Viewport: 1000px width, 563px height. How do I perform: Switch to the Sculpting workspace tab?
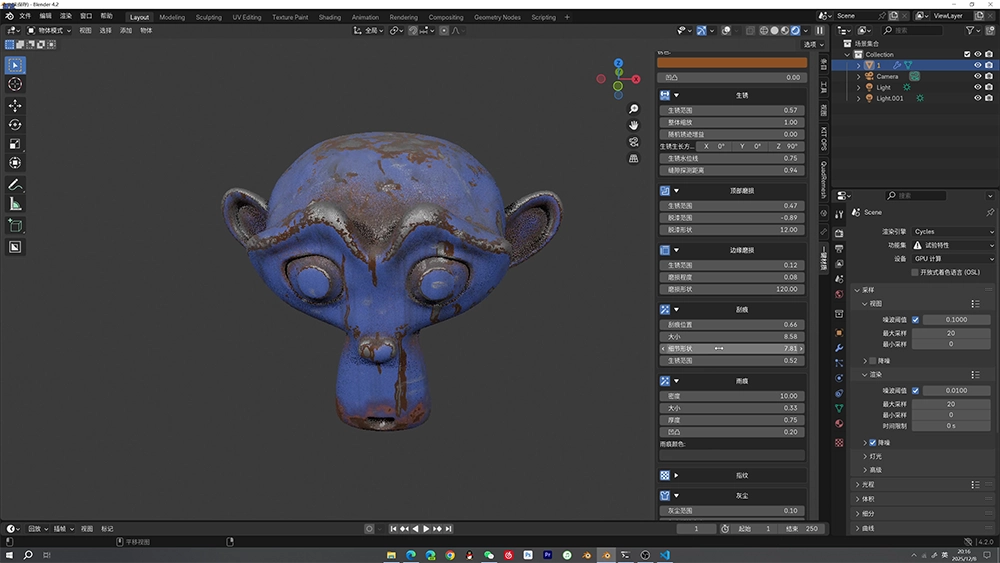[209, 17]
